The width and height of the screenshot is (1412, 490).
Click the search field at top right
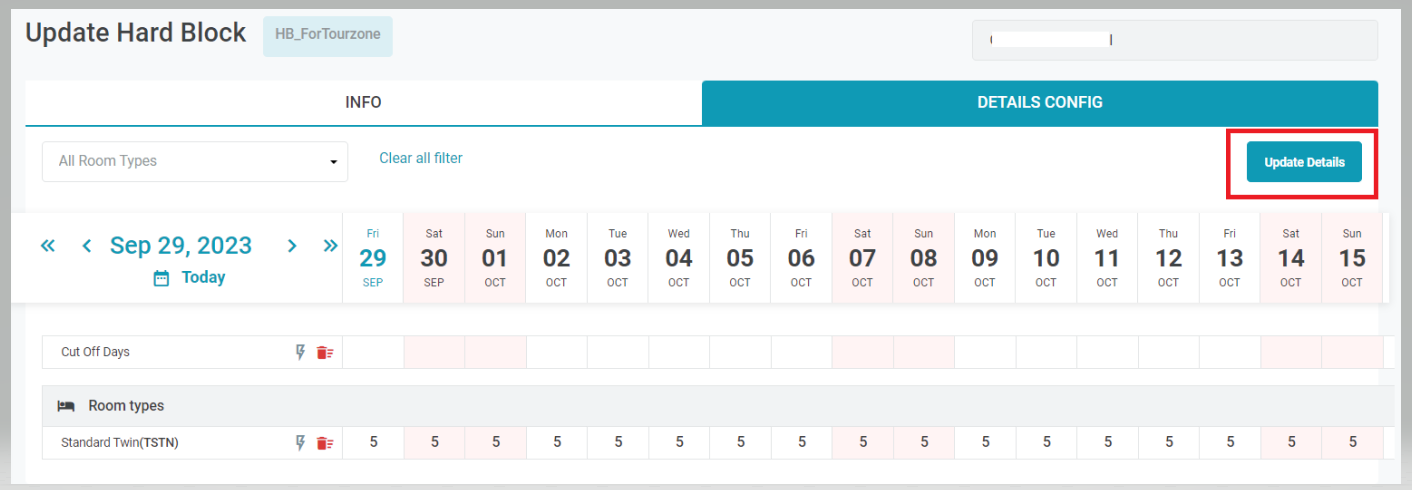coord(1174,40)
